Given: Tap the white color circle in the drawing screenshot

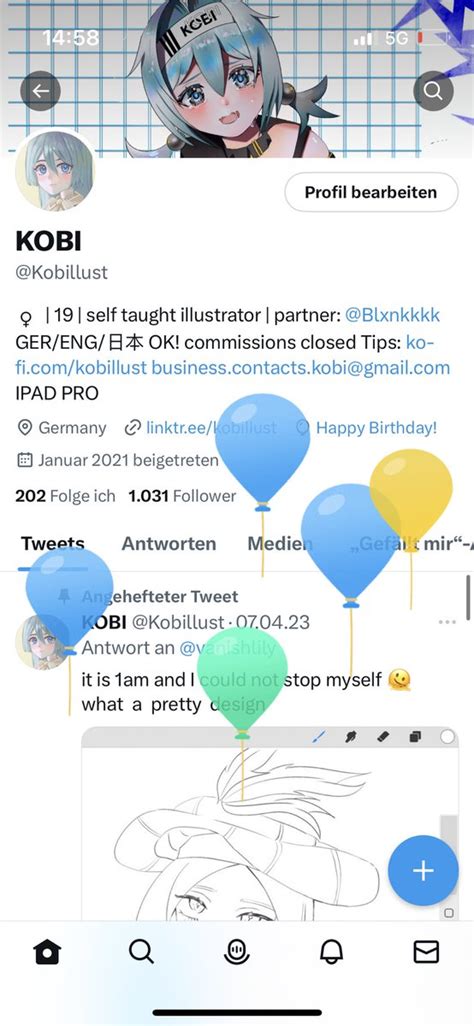Looking at the screenshot, I should pyautogui.click(x=447, y=737).
